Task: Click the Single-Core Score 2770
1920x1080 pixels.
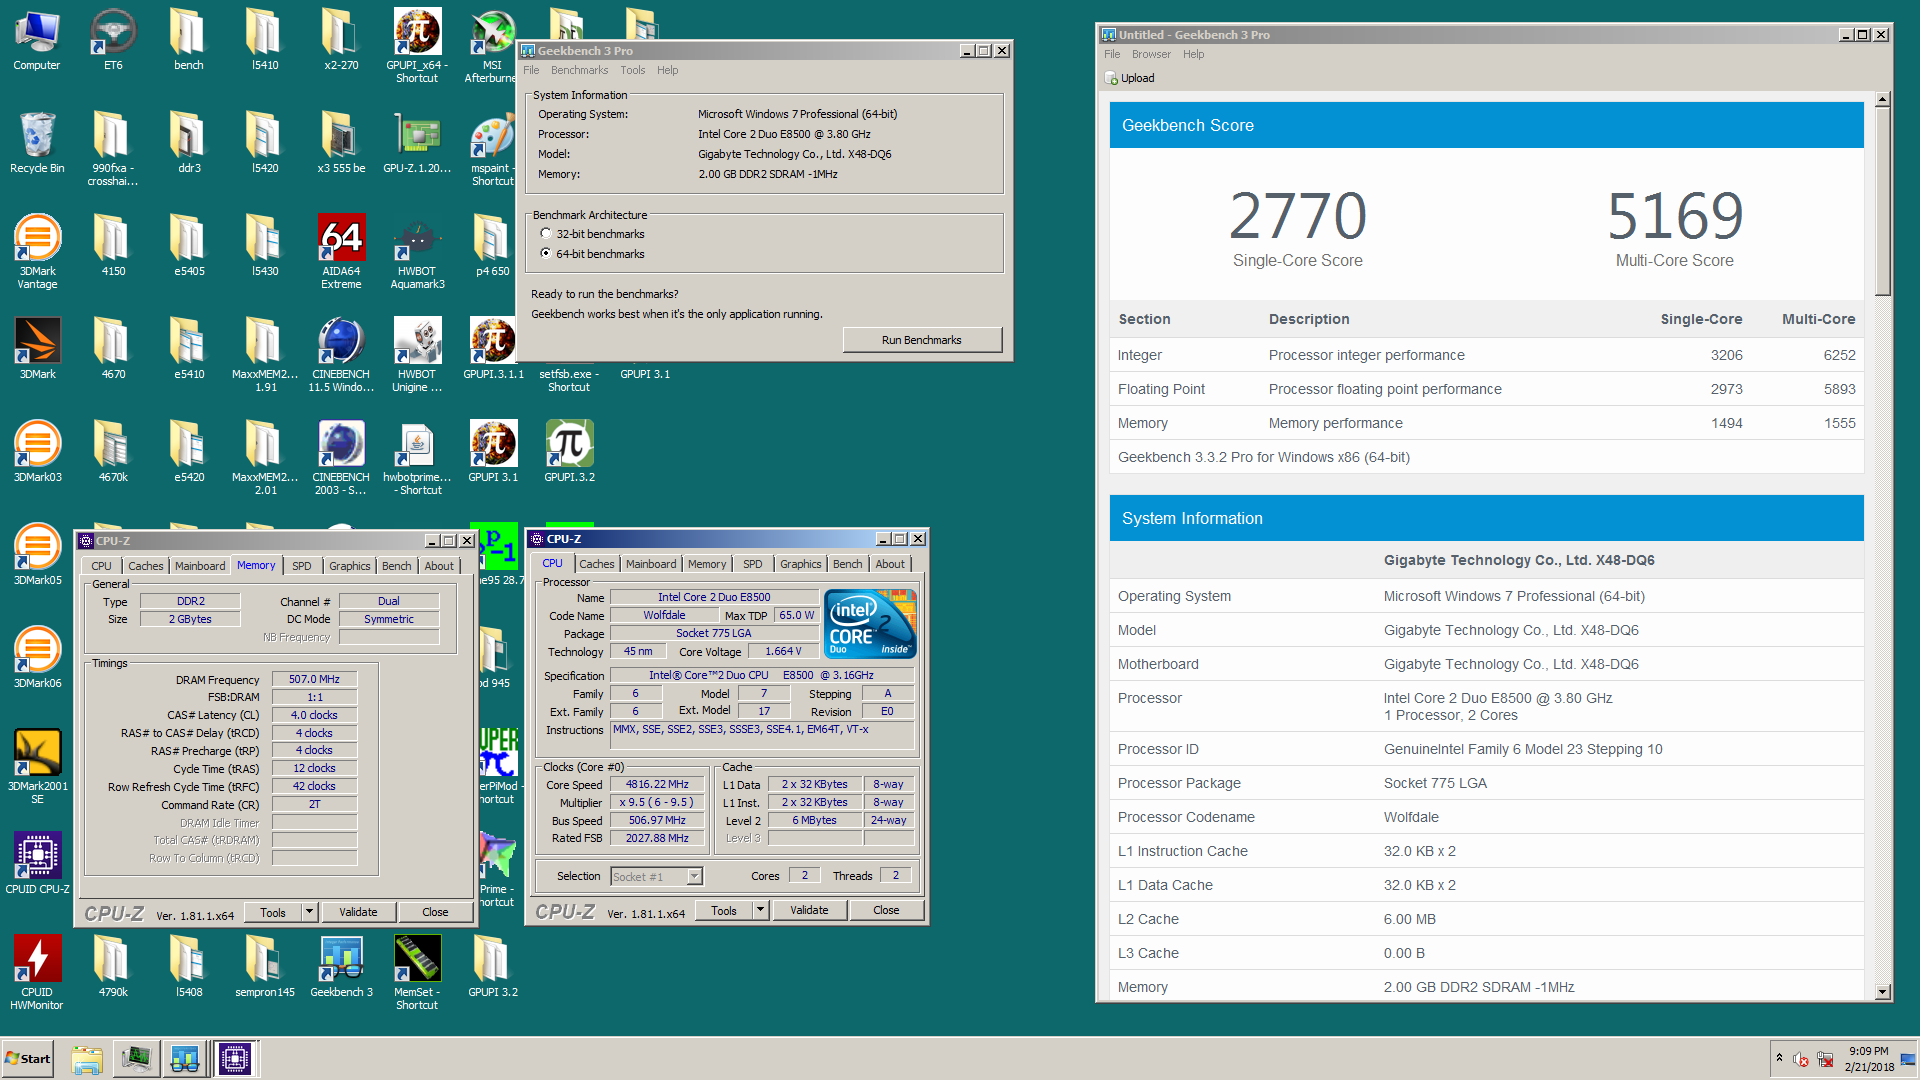Action: [1297, 216]
